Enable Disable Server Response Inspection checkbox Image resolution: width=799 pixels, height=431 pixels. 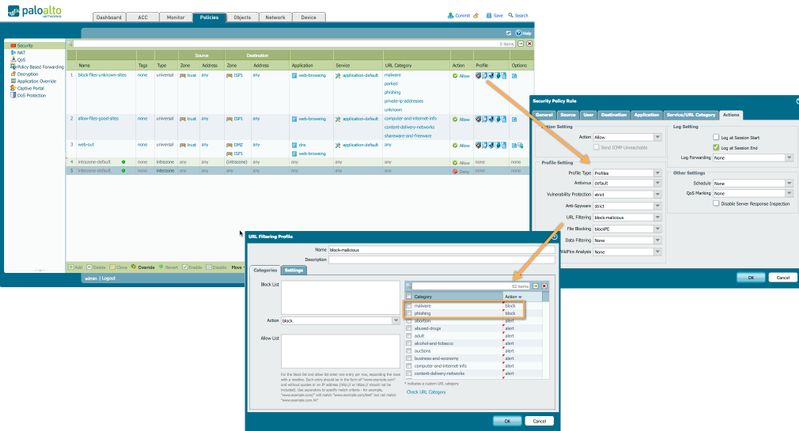(716, 203)
